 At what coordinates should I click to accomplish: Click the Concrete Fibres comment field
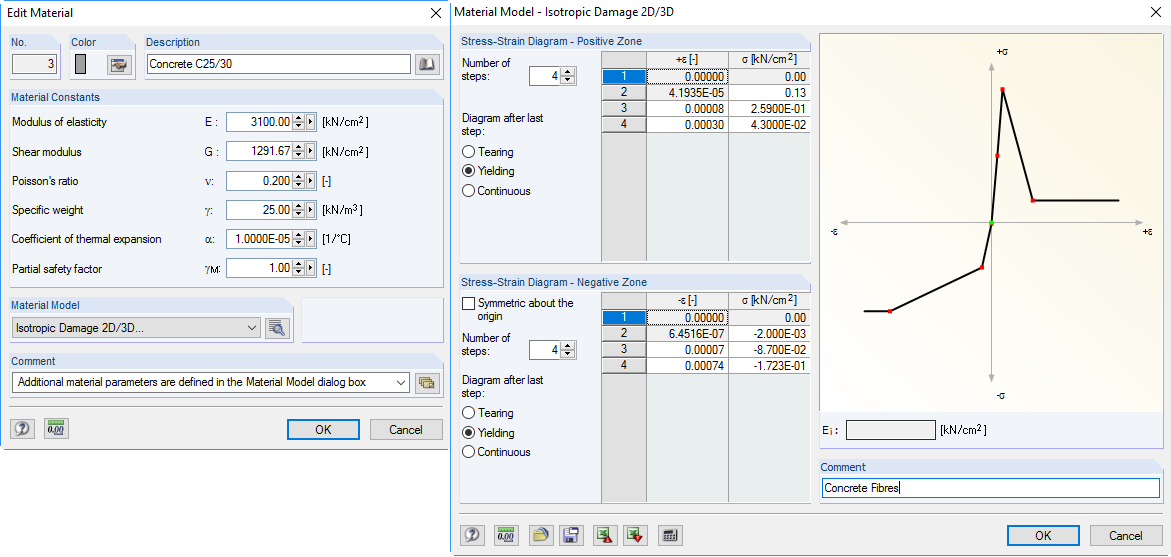point(990,488)
